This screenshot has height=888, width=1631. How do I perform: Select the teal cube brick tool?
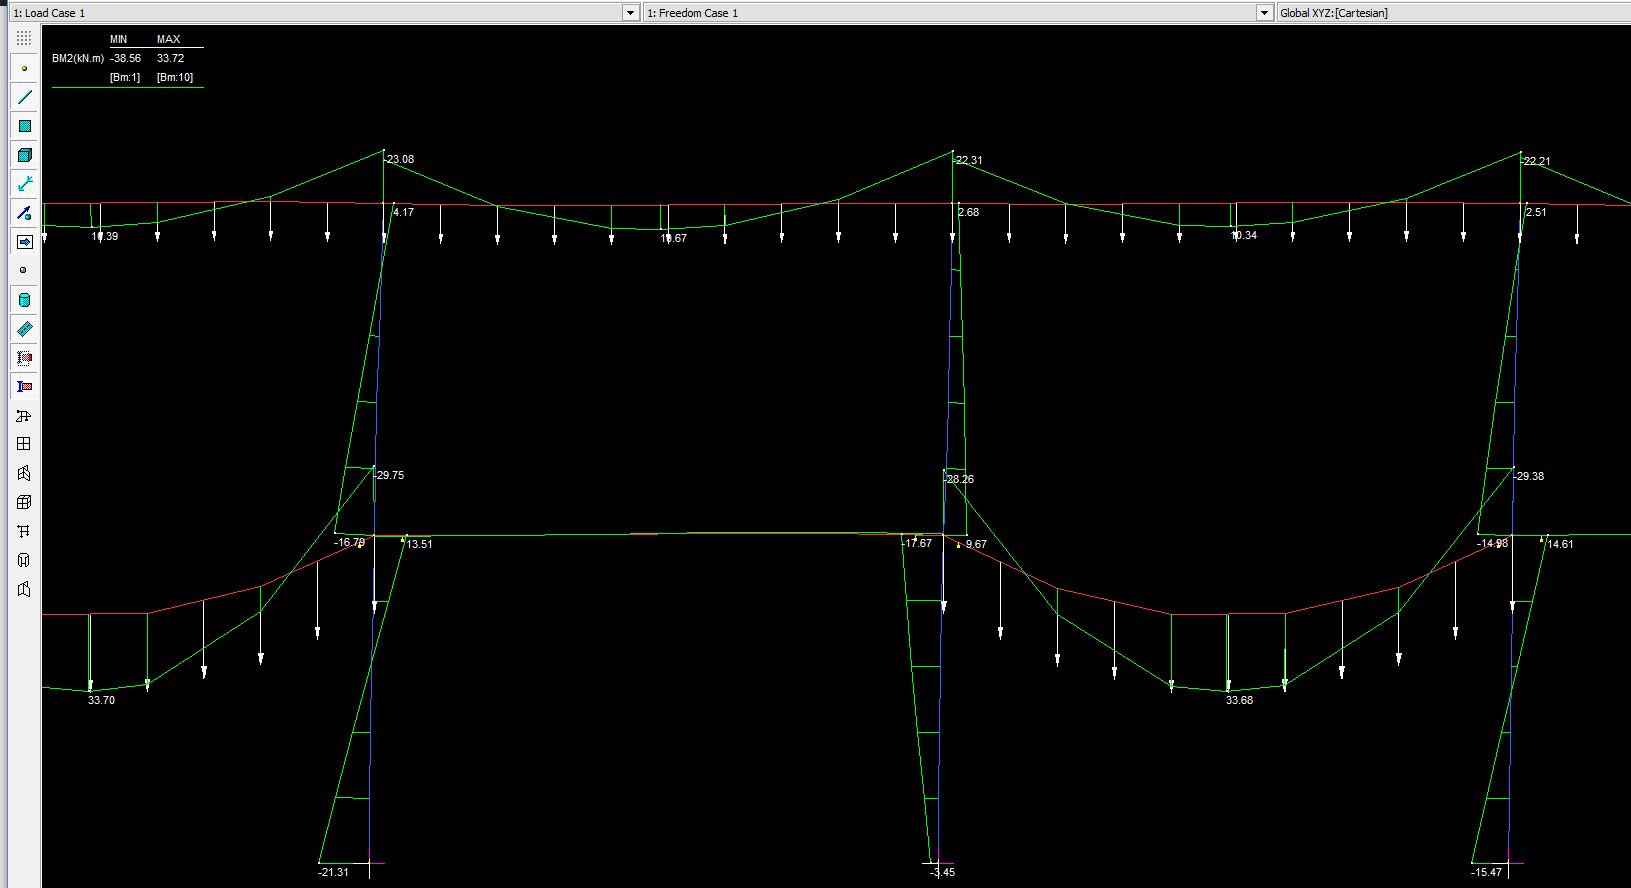(x=24, y=155)
